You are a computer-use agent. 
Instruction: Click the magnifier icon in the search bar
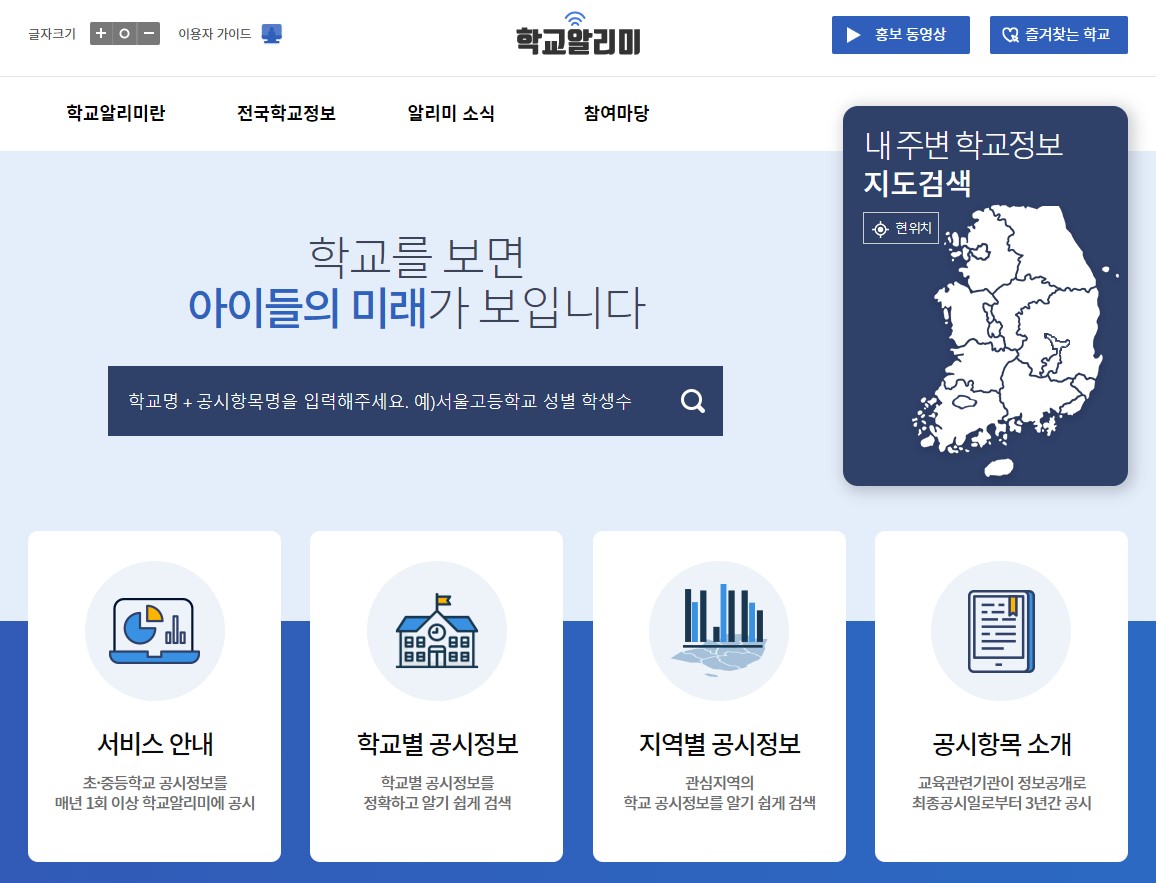[x=691, y=400]
